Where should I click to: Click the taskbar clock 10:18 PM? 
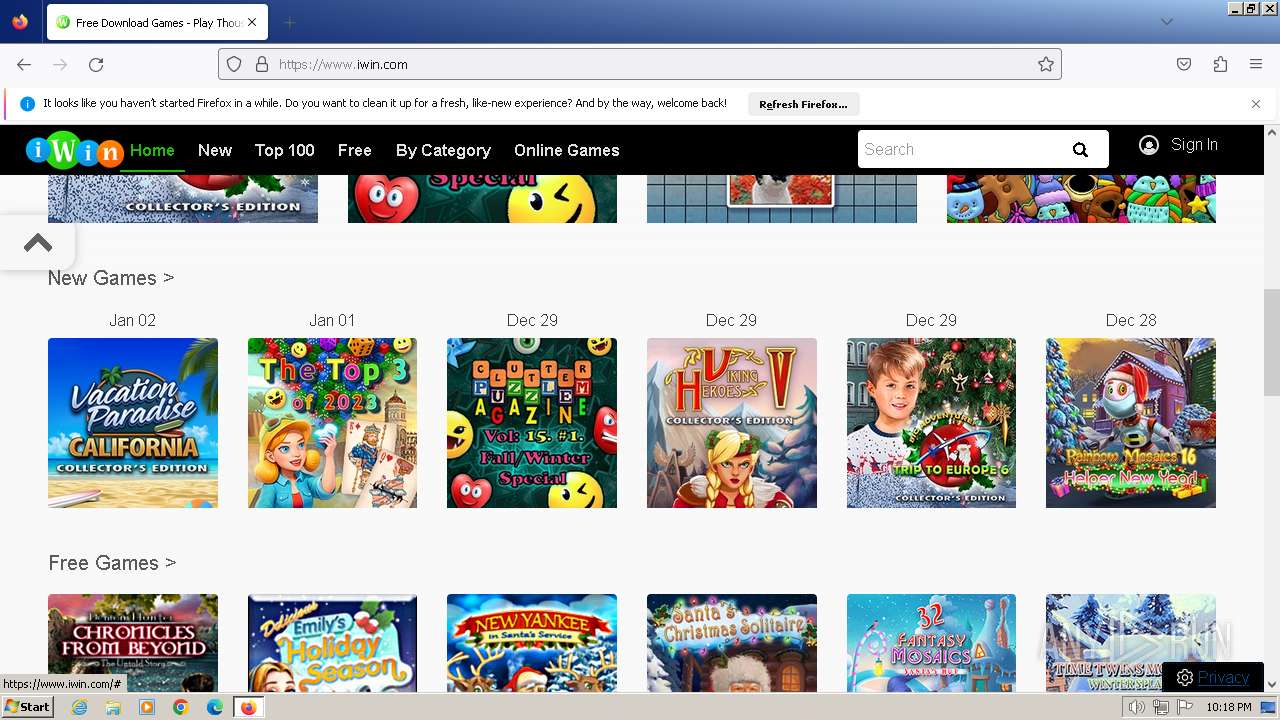[1229, 707]
